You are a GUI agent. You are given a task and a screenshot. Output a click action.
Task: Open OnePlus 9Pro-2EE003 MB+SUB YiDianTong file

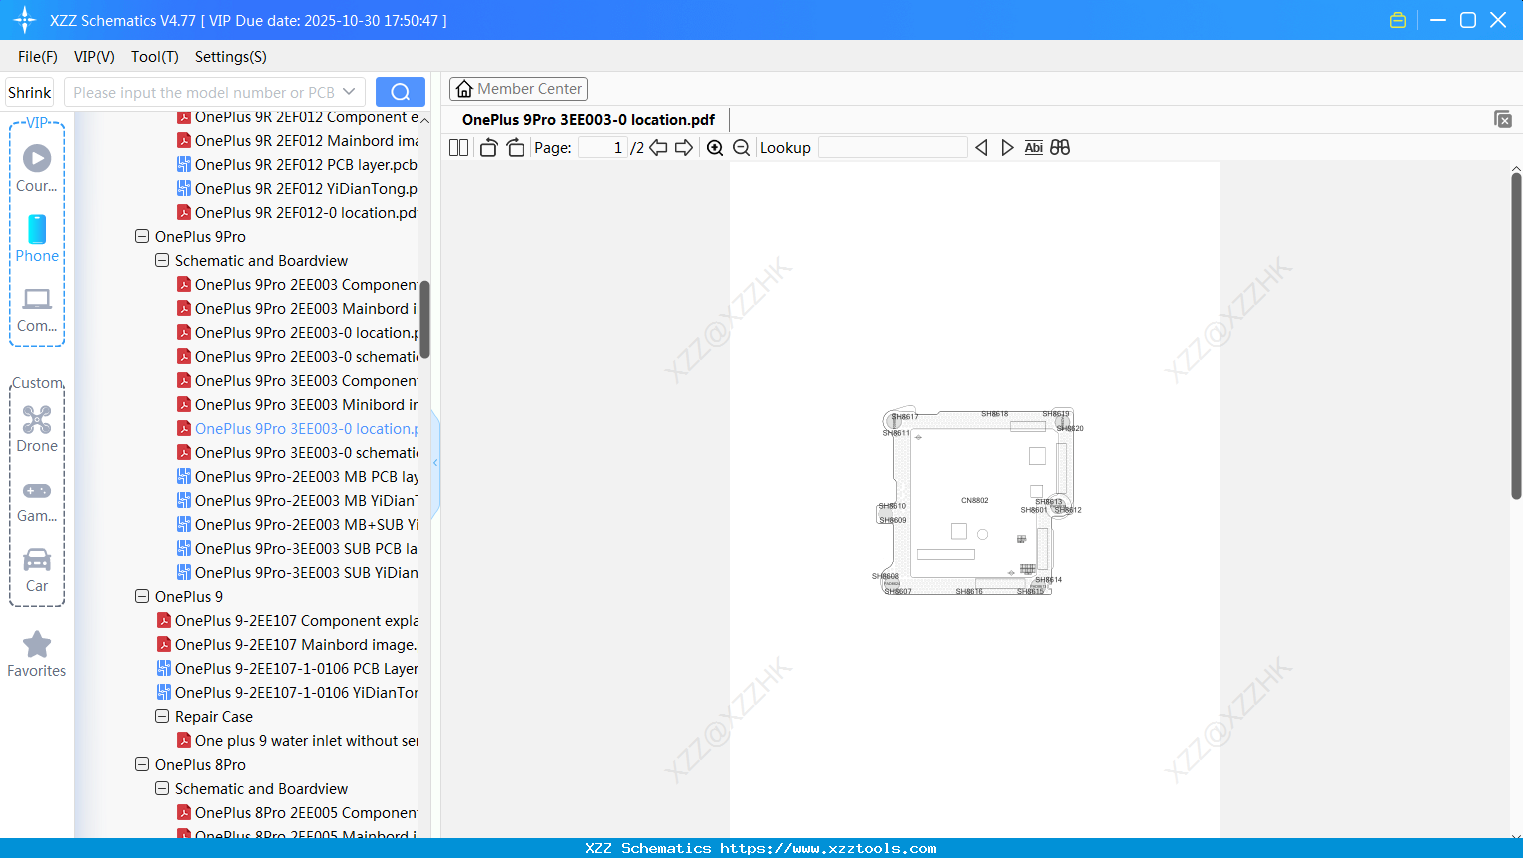tap(297, 525)
